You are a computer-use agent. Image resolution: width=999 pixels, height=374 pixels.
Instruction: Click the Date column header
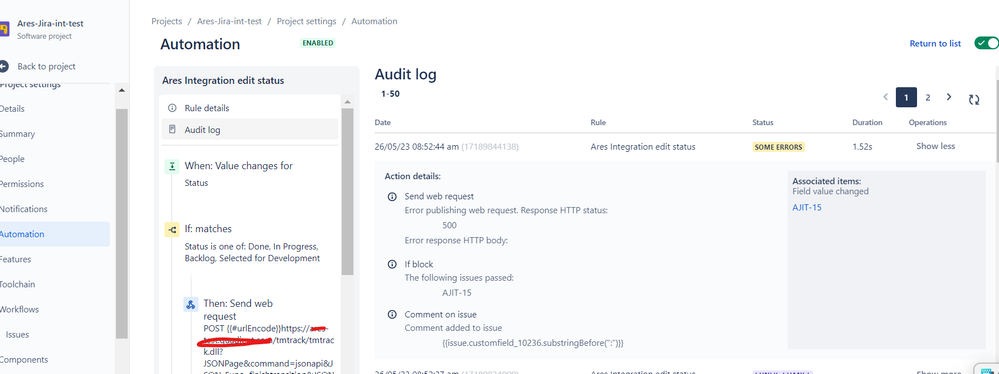point(383,122)
